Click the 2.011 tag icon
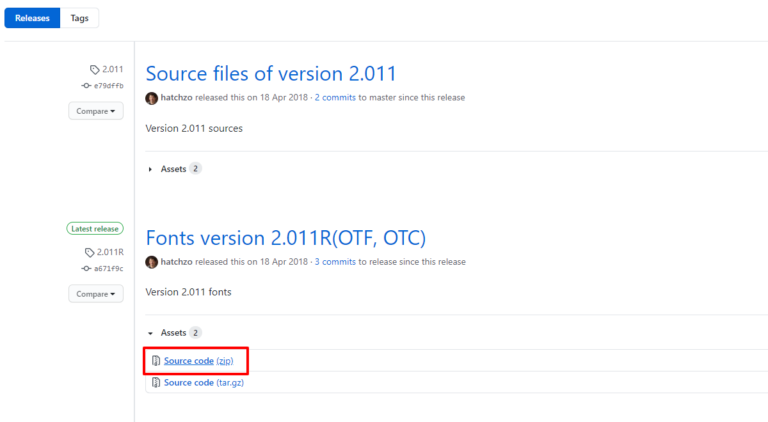The width and height of the screenshot is (768, 422). pos(95,70)
